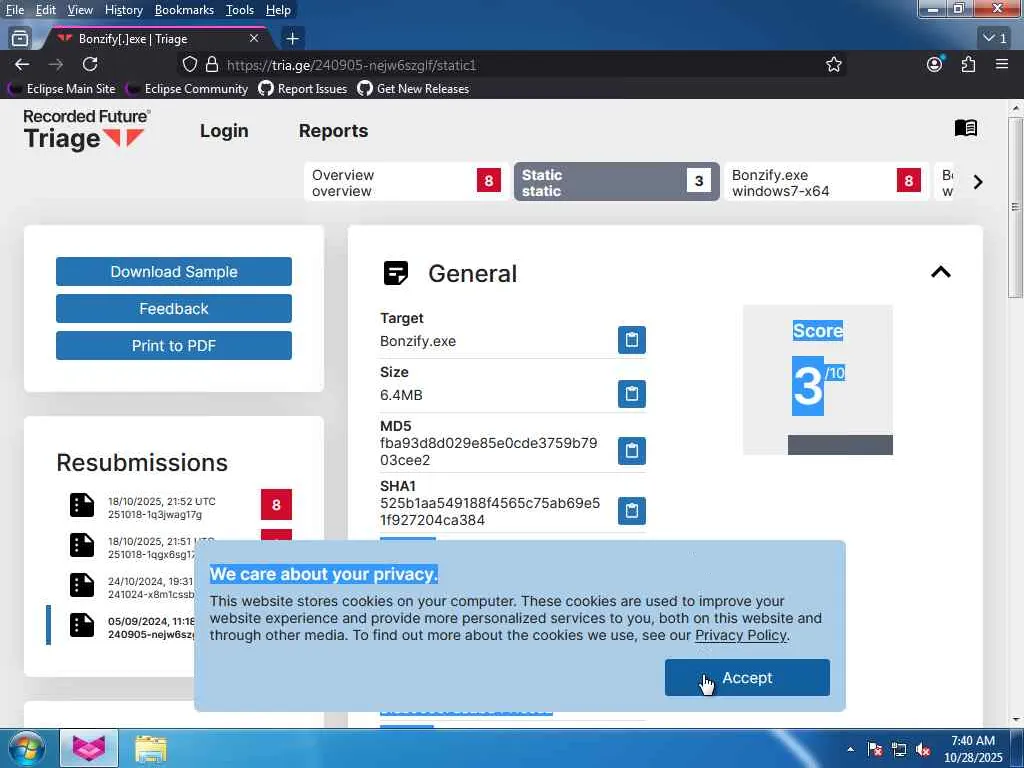Viewport: 1024px width, 768px height.
Task: Open the Firefox View icon
Action: pos(20,39)
